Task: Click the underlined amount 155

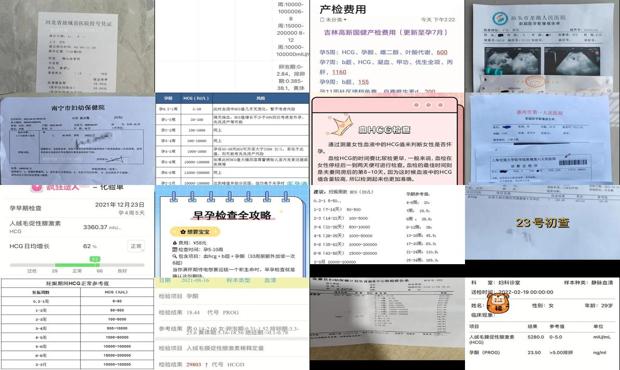Action: click(363, 82)
